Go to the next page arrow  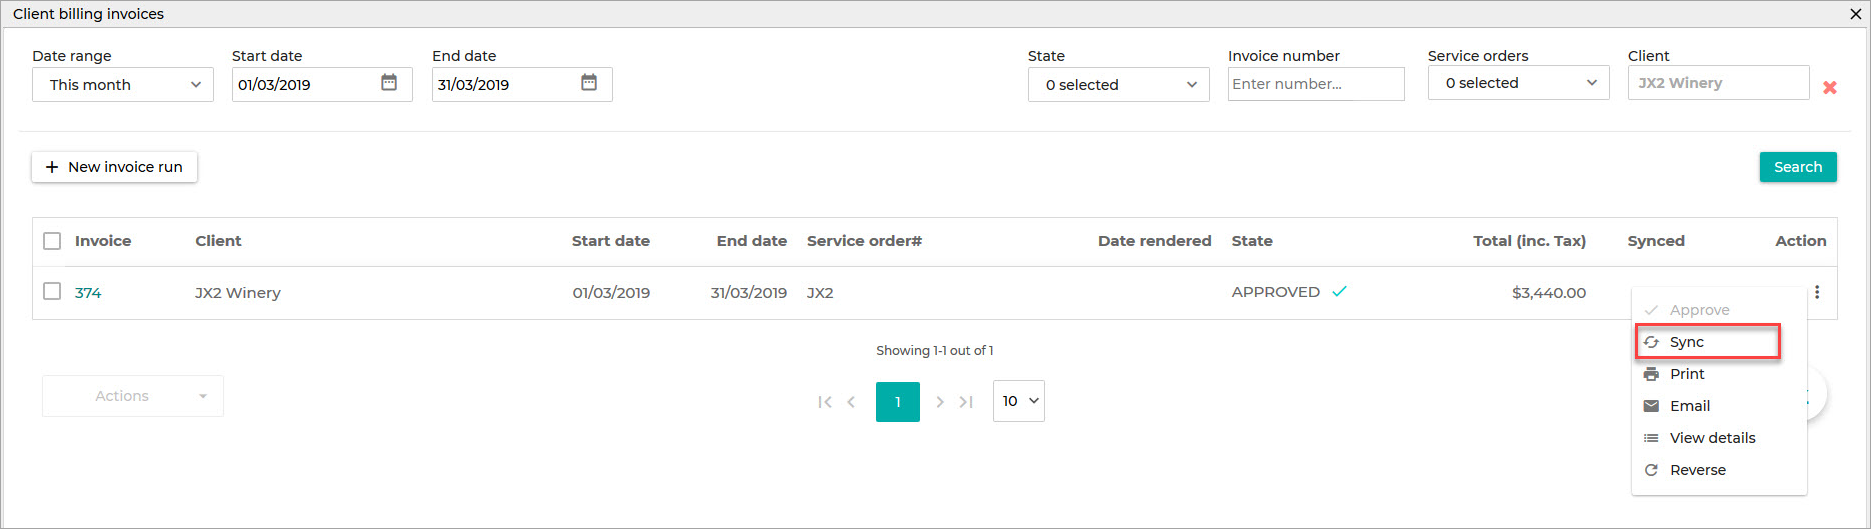(940, 402)
